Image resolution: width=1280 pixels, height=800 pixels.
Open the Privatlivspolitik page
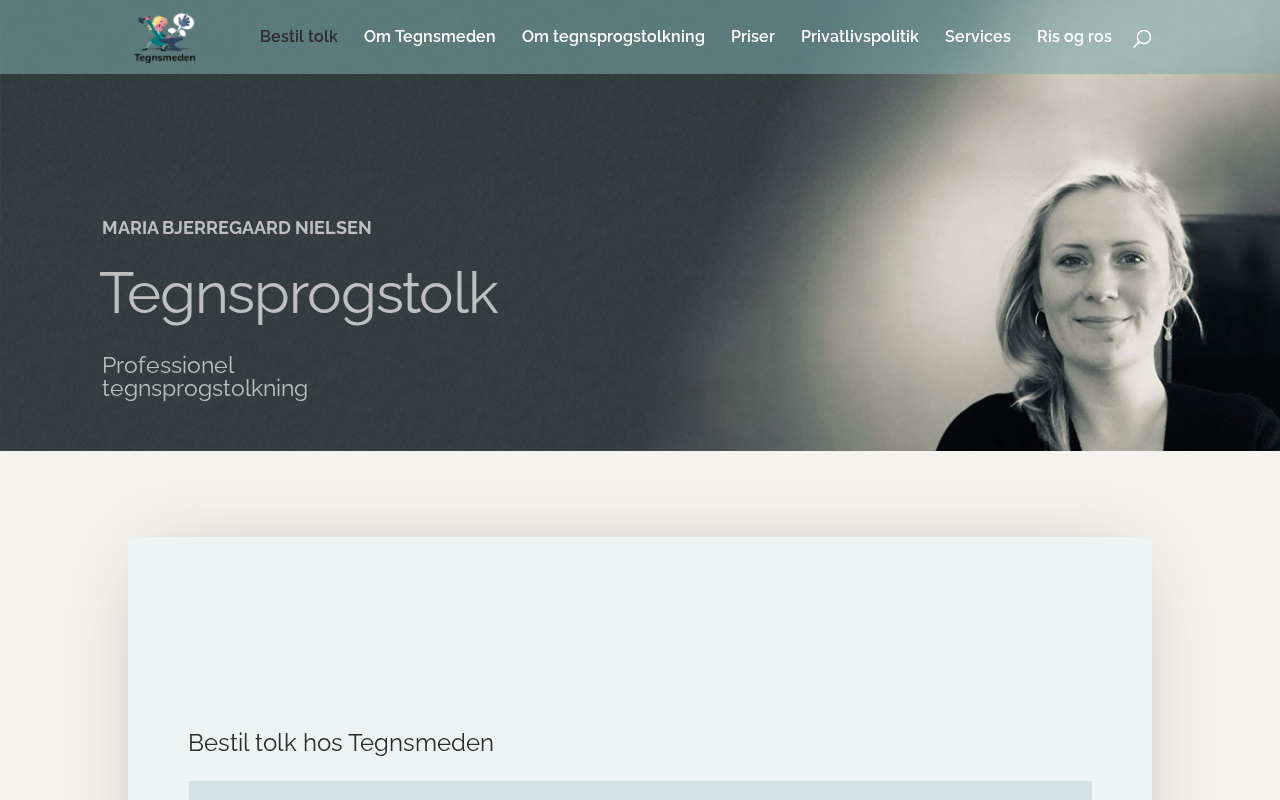[x=860, y=37]
